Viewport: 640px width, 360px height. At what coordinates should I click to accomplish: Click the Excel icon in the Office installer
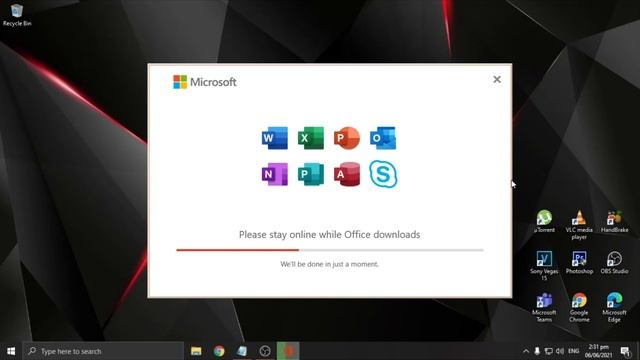coord(311,138)
